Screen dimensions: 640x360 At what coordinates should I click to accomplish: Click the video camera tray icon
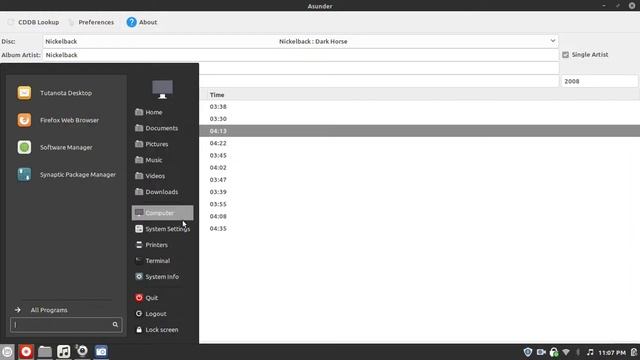point(541,352)
